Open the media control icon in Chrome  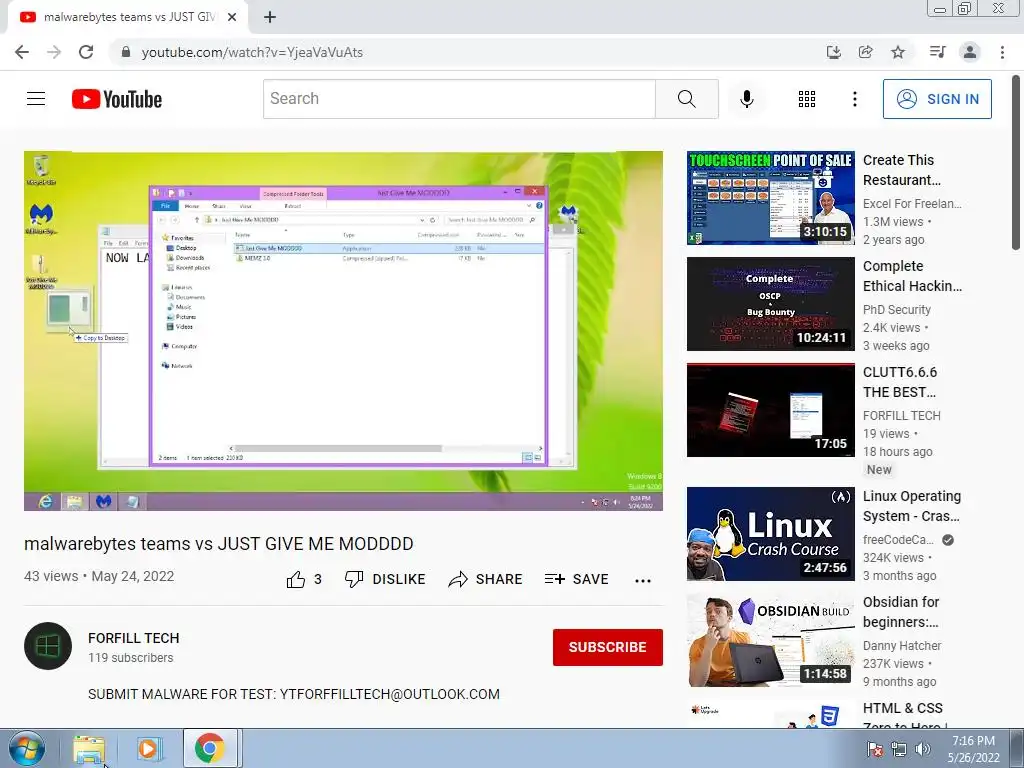(937, 52)
